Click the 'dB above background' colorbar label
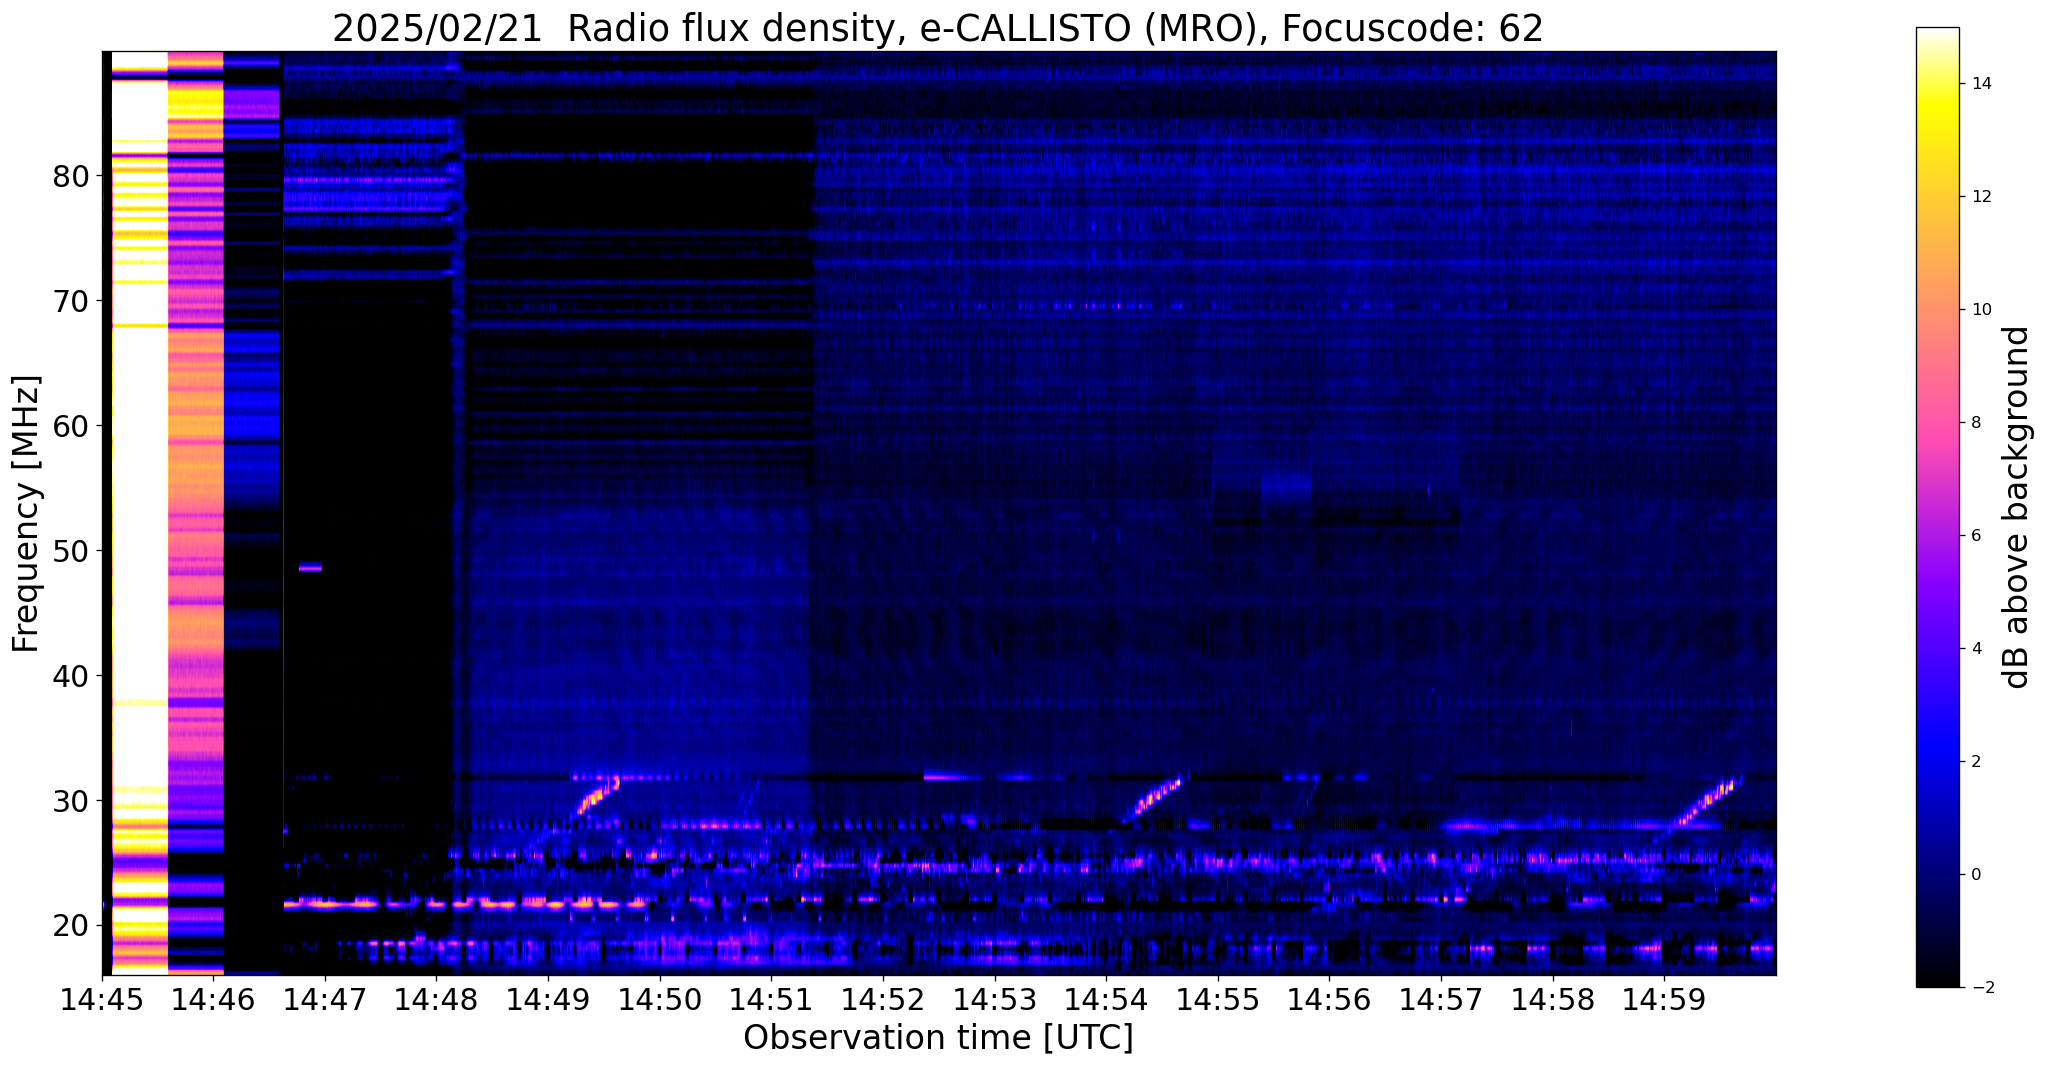2047x1067 pixels. [x=2017, y=507]
